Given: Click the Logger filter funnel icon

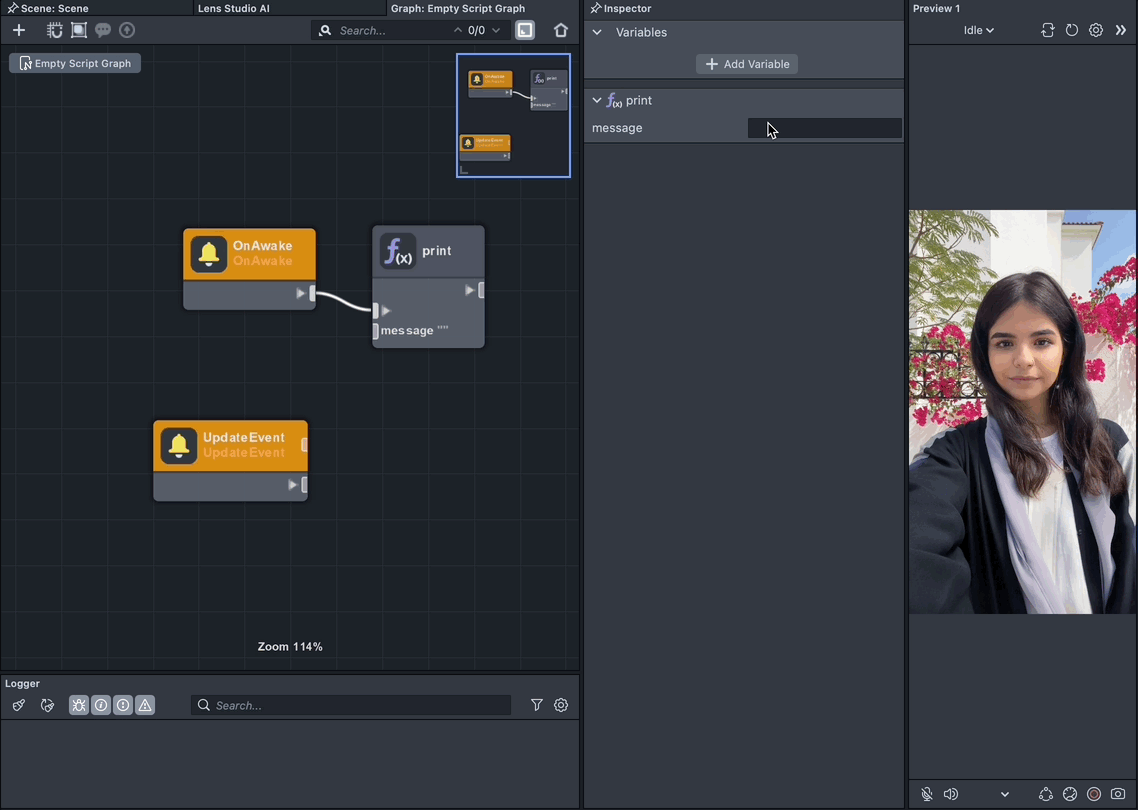Looking at the screenshot, I should point(537,705).
